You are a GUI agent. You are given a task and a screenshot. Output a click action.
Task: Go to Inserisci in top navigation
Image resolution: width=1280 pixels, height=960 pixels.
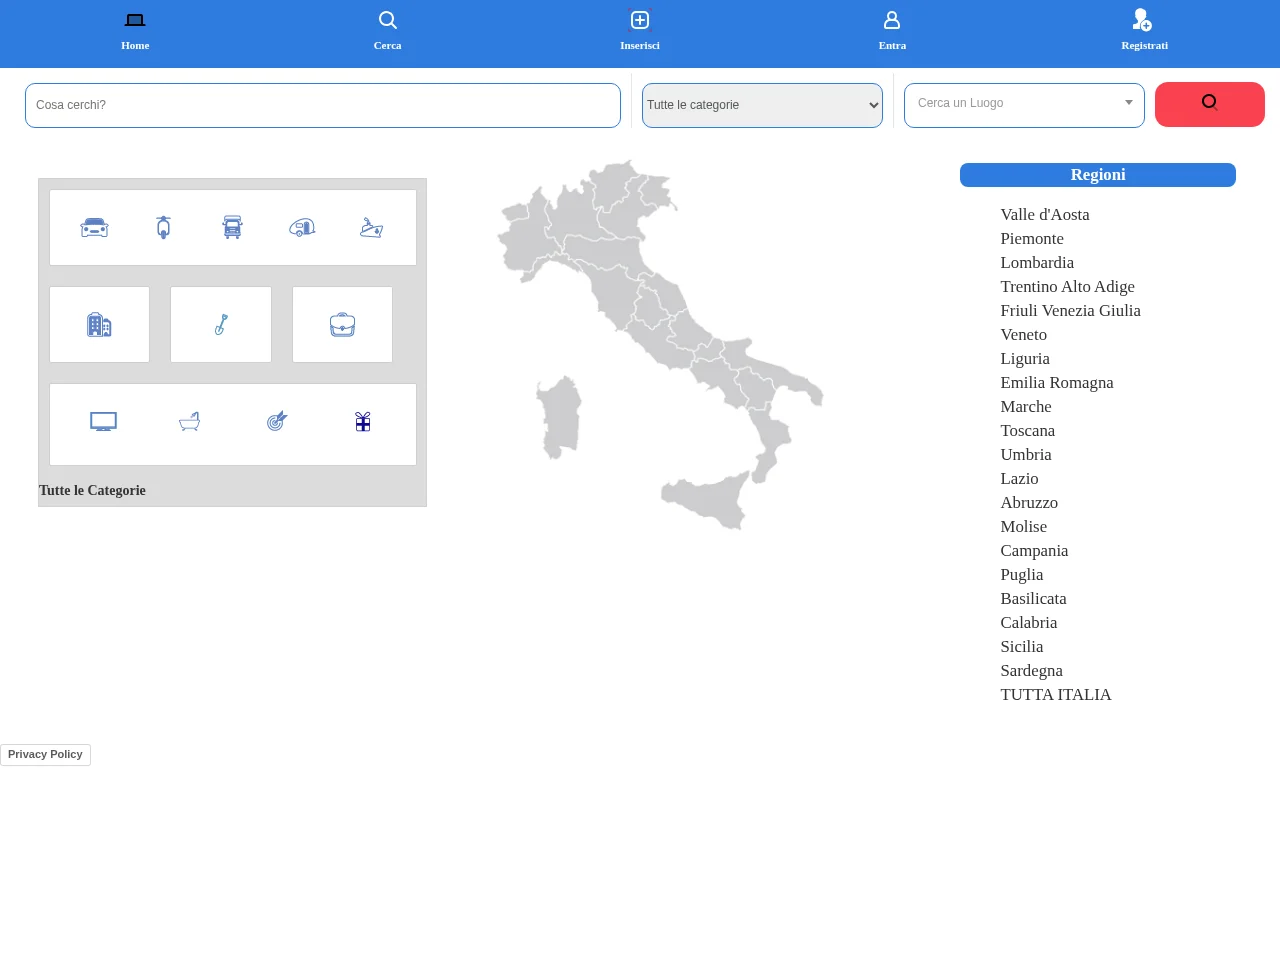point(640,31)
